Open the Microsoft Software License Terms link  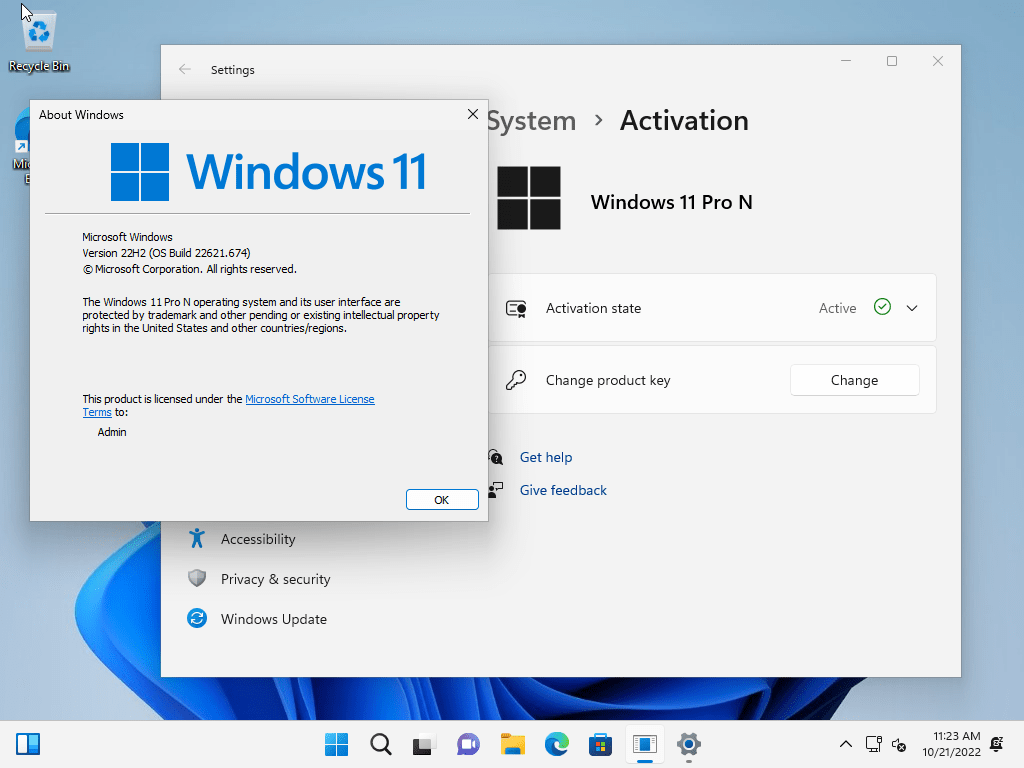tap(309, 399)
